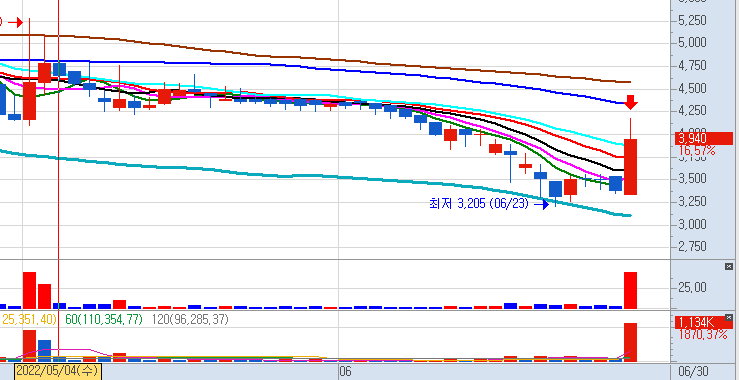Click the 1,134K volume tag
739x380 pixels.
(704, 323)
